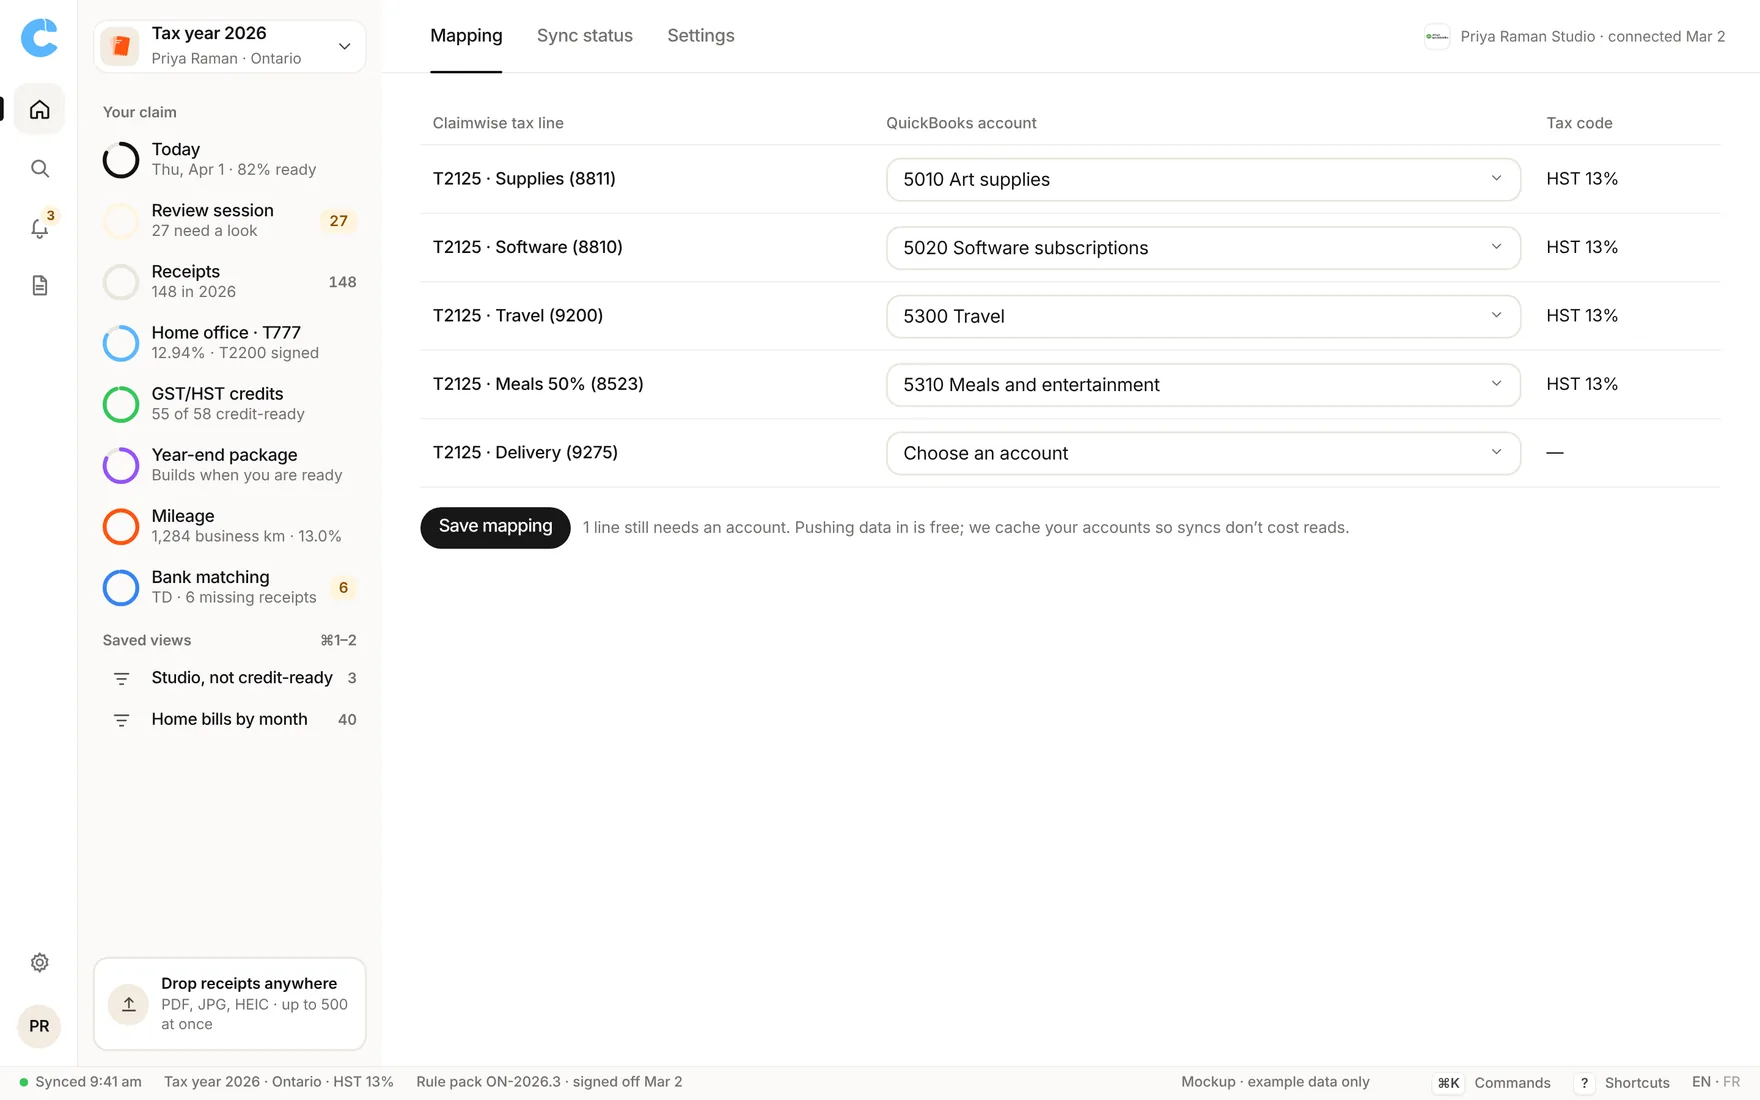Click the purple Year-end package ring
Image resolution: width=1760 pixels, height=1100 pixels.
[121, 465]
